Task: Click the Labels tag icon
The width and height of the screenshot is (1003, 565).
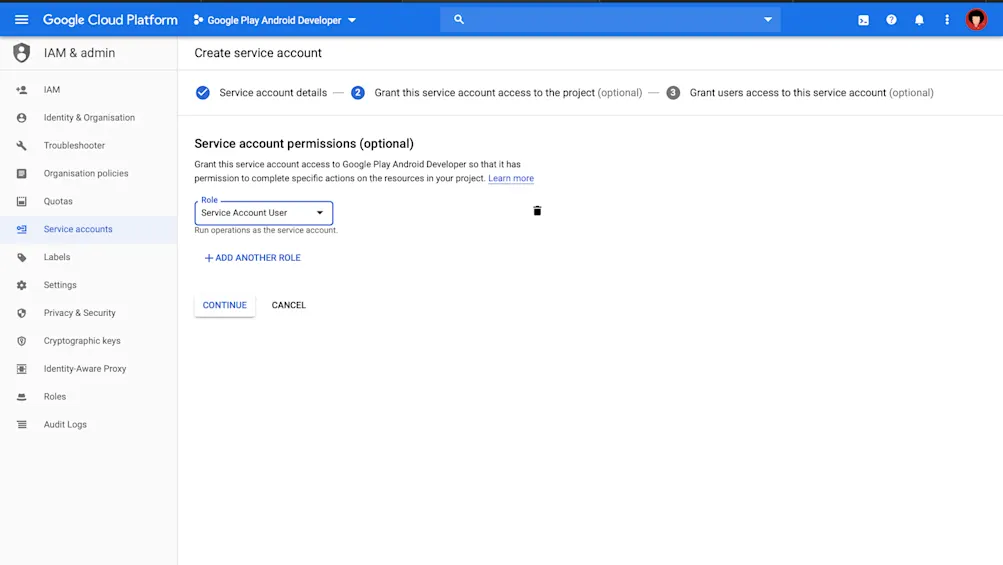Action: (x=22, y=257)
